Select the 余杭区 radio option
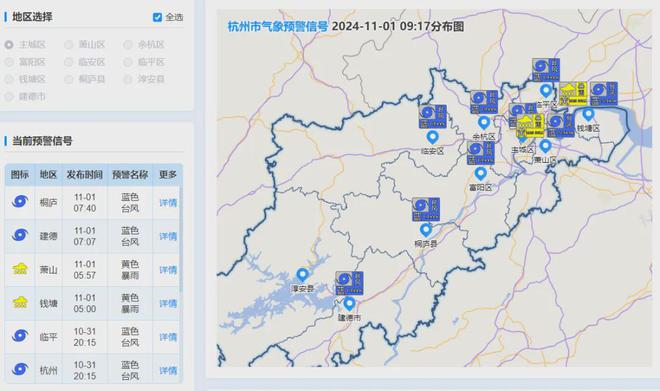 (x=128, y=45)
